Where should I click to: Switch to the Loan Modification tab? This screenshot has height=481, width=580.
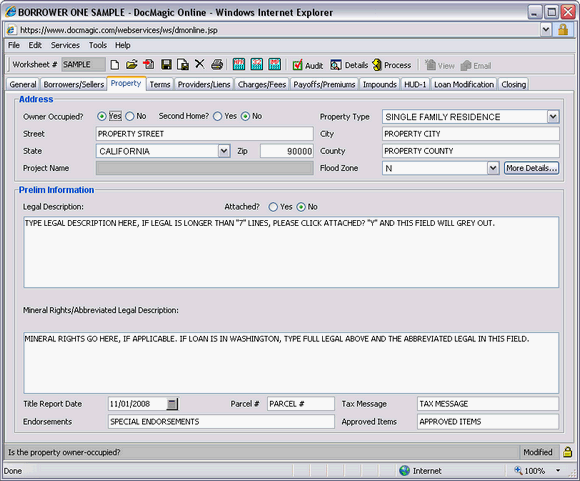point(464,84)
